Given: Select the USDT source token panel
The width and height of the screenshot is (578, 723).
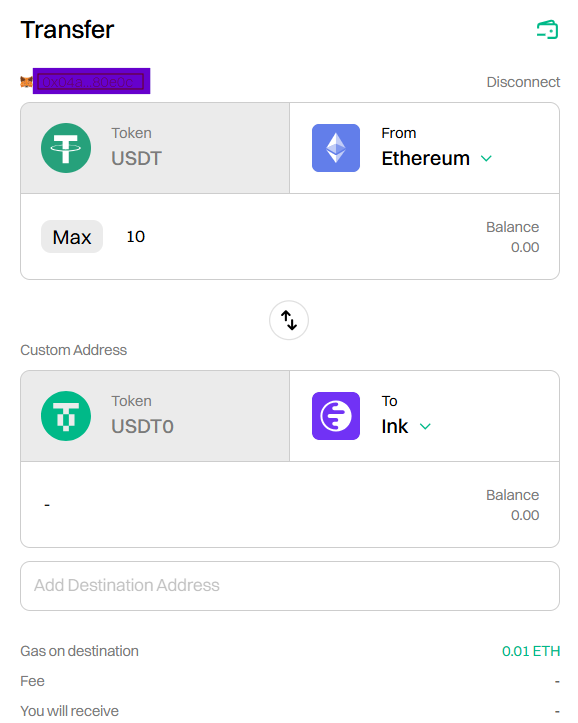Looking at the screenshot, I should (x=155, y=148).
